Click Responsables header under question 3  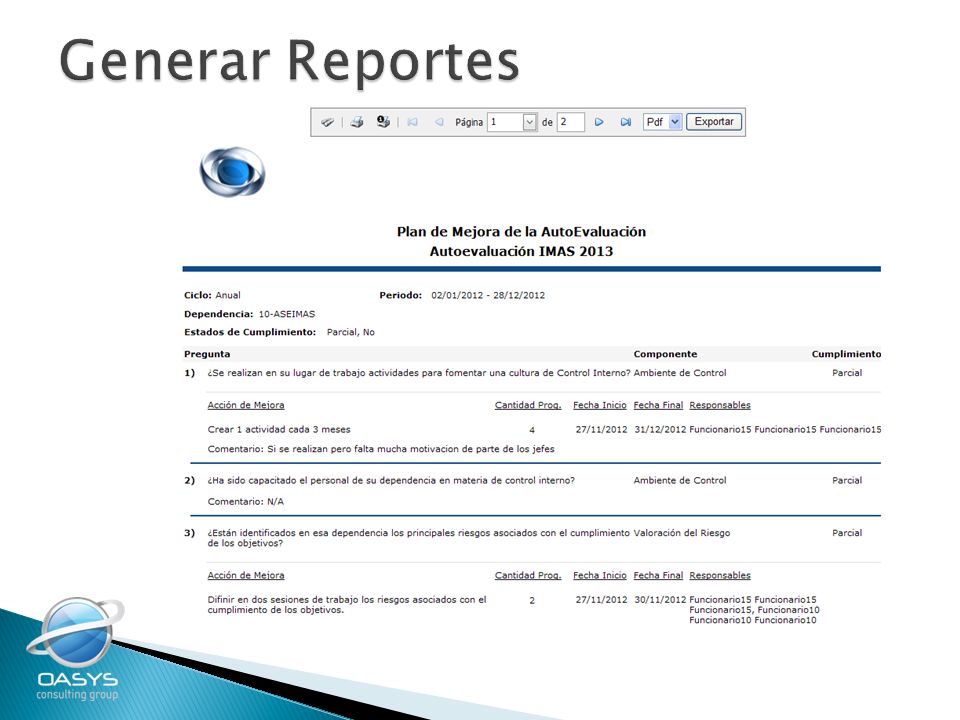pos(719,575)
